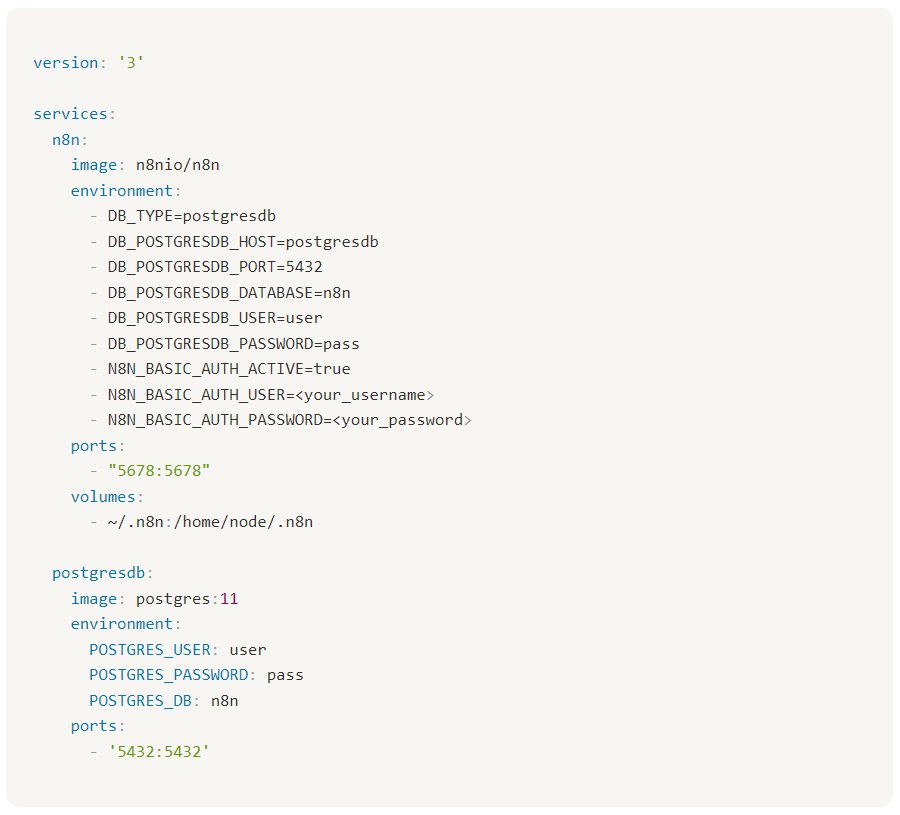Viewport: 900px width, 815px height.
Task: Click the "DB_POSTGRESDB_PASSWORD=pass" entry
Action: [234, 344]
